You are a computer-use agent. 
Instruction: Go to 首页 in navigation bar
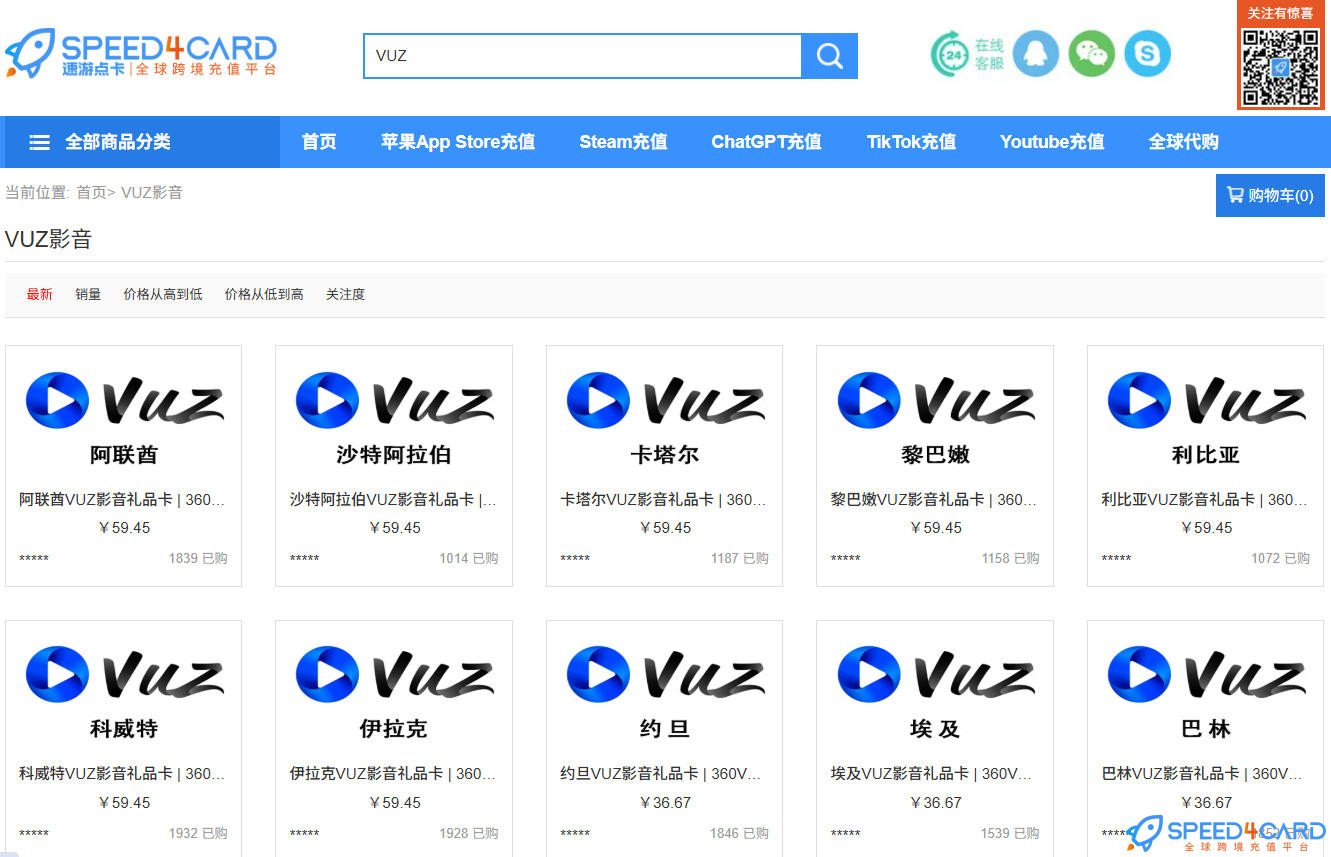coord(319,142)
